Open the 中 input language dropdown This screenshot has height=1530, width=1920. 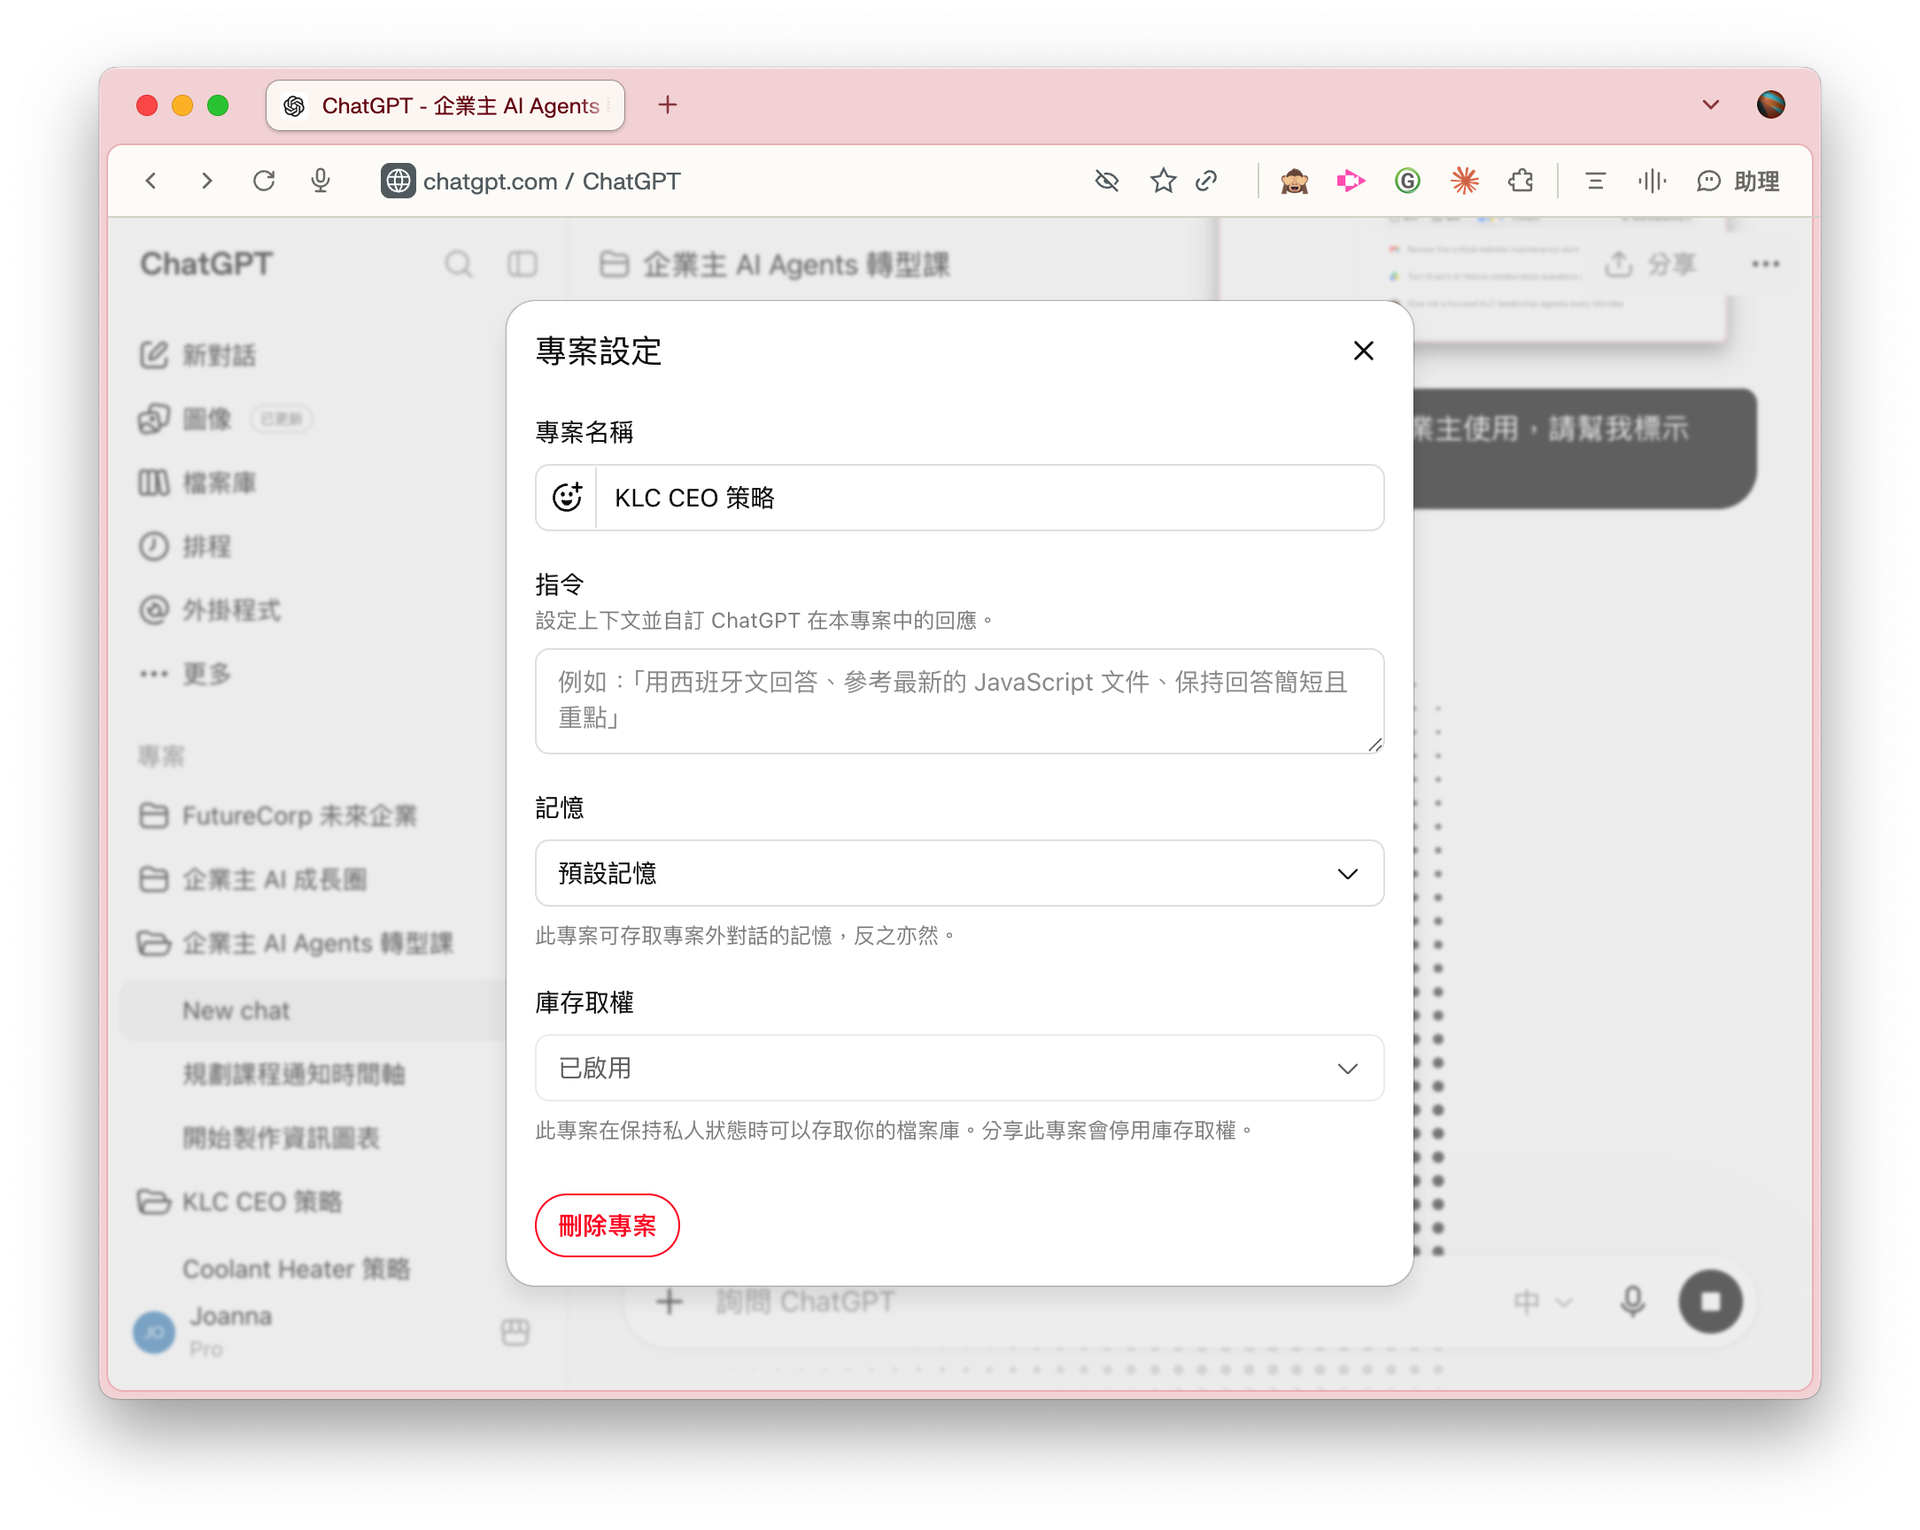coord(1542,1302)
